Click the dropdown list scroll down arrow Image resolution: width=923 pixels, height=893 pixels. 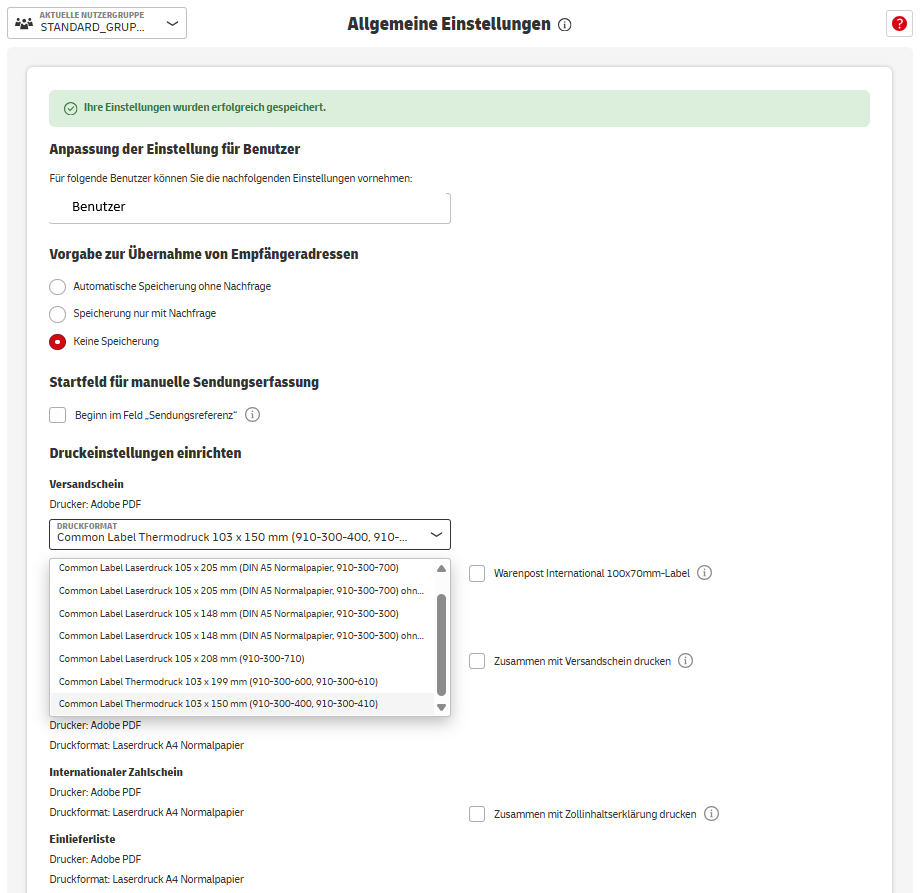click(x=442, y=707)
